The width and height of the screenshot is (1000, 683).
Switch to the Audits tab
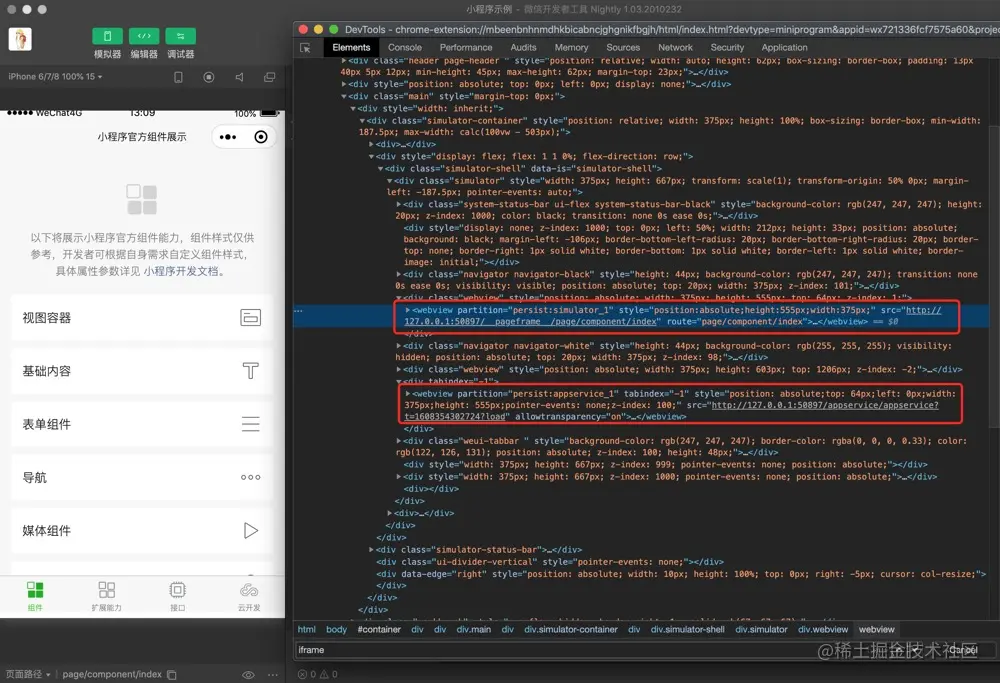tap(523, 47)
